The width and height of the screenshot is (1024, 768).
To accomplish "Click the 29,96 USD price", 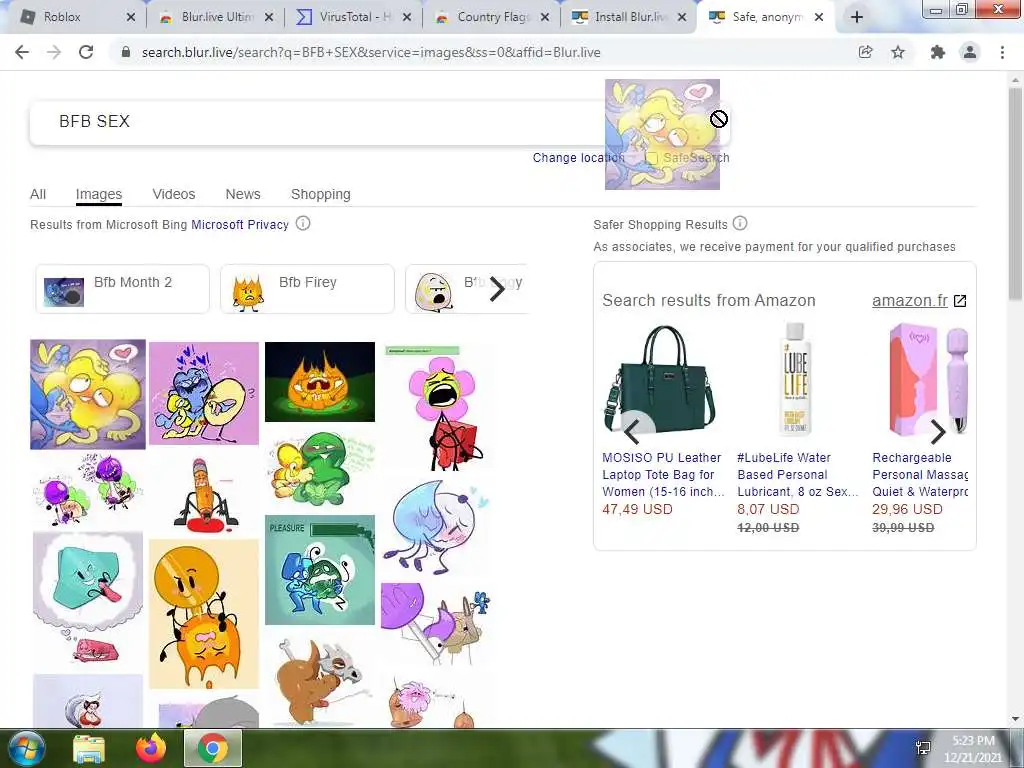I will pyautogui.click(x=907, y=509).
